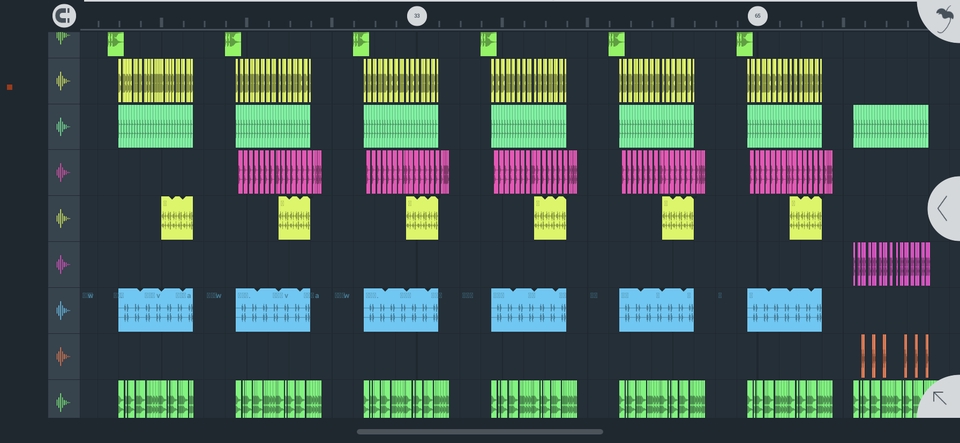Select the lower magenta waveform track header
This screenshot has height=443, width=960.
tap(64, 264)
